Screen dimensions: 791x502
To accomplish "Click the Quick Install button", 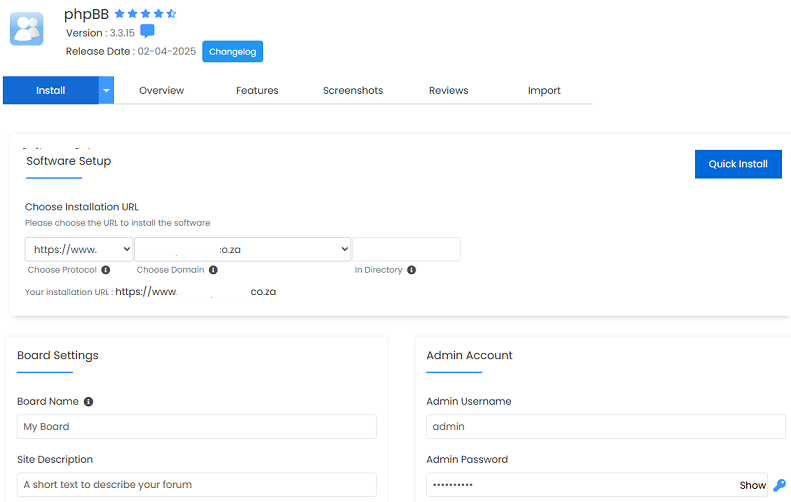I will [x=738, y=164].
